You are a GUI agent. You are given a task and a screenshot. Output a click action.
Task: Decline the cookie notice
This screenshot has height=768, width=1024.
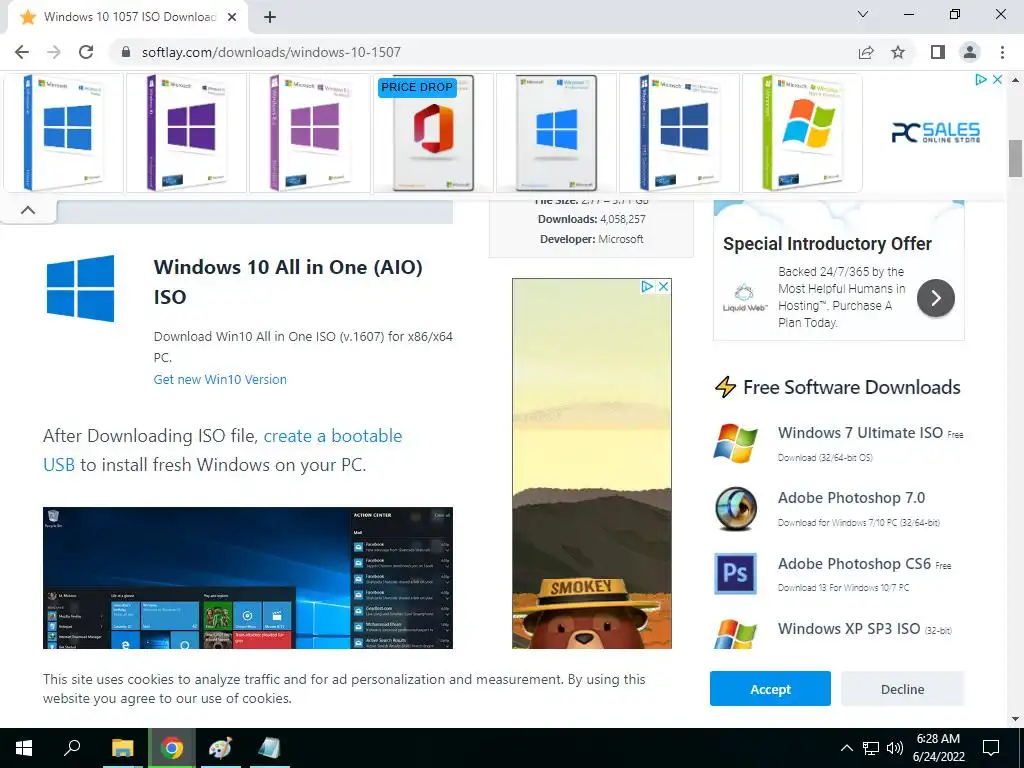click(x=903, y=689)
